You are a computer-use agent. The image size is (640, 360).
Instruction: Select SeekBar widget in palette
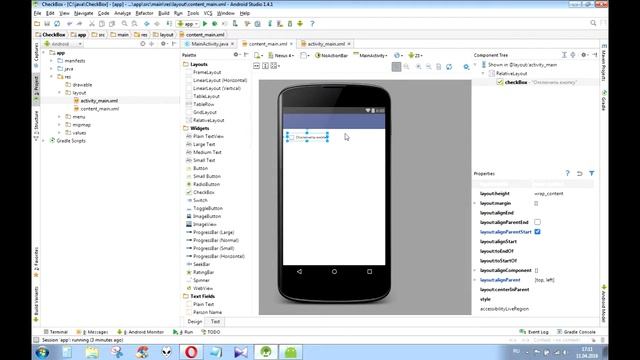coord(202,264)
